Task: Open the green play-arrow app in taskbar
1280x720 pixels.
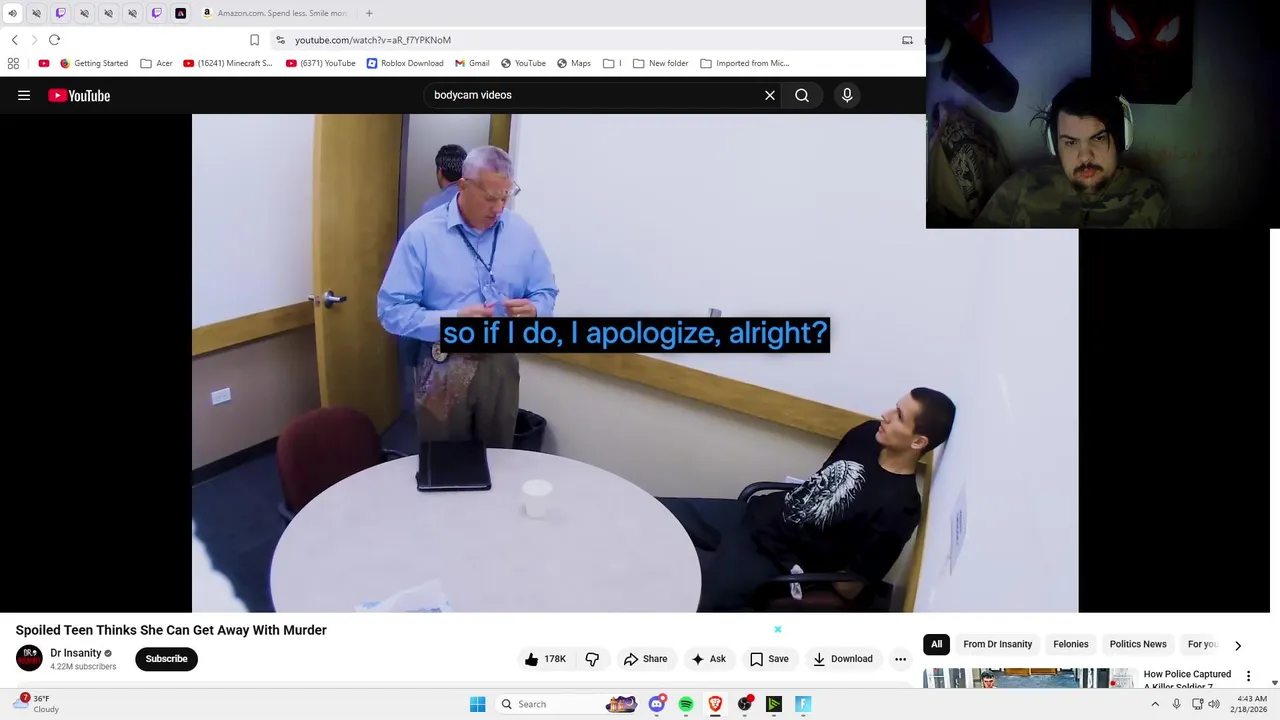Action: pyautogui.click(x=773, y=704)
